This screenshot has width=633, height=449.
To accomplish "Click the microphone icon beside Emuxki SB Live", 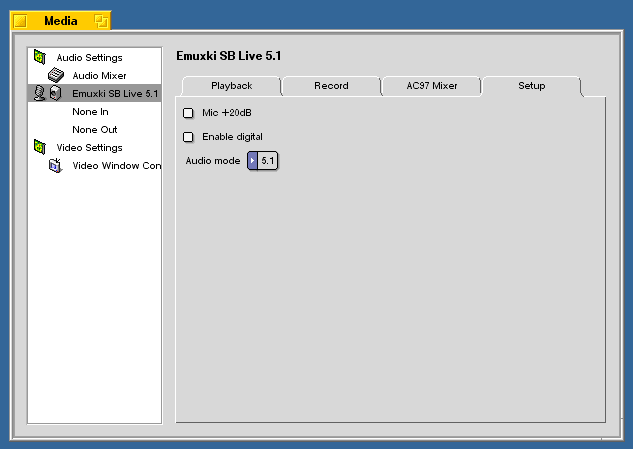I will coord(39,94).
